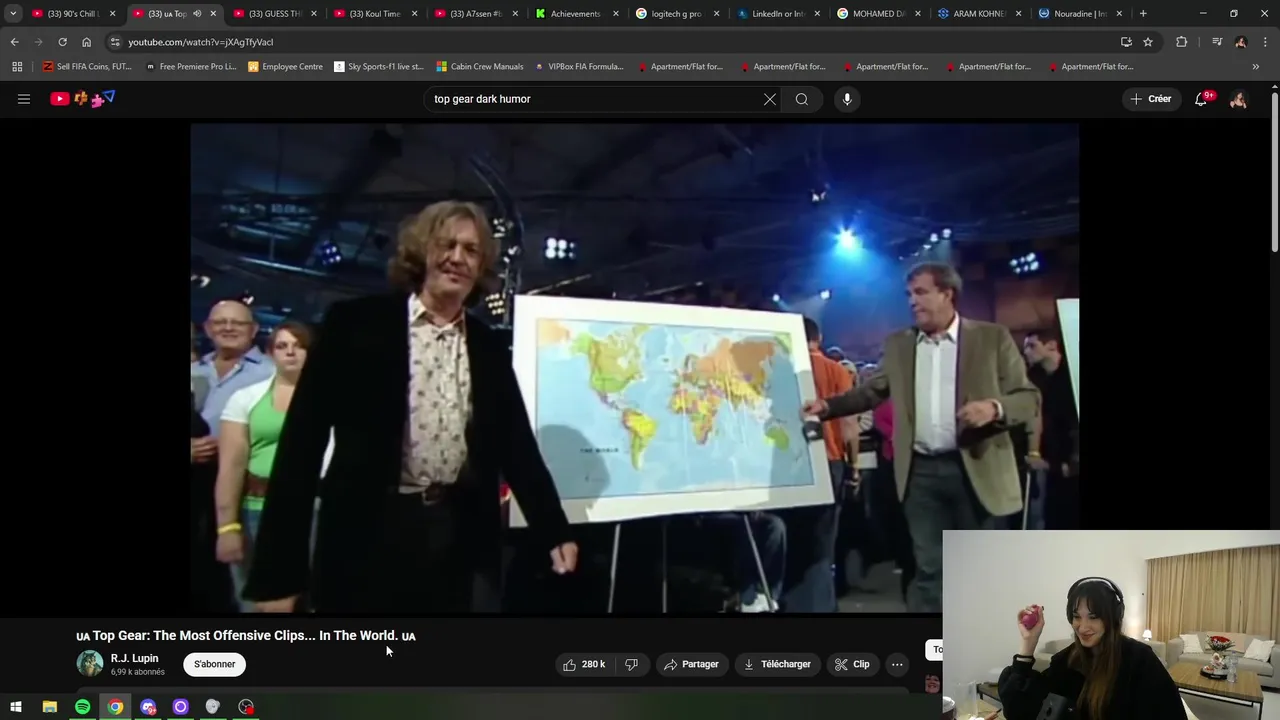Clear the search text with the X
Viewport: 1280px width, 720px height.
(x=770, y=99)
